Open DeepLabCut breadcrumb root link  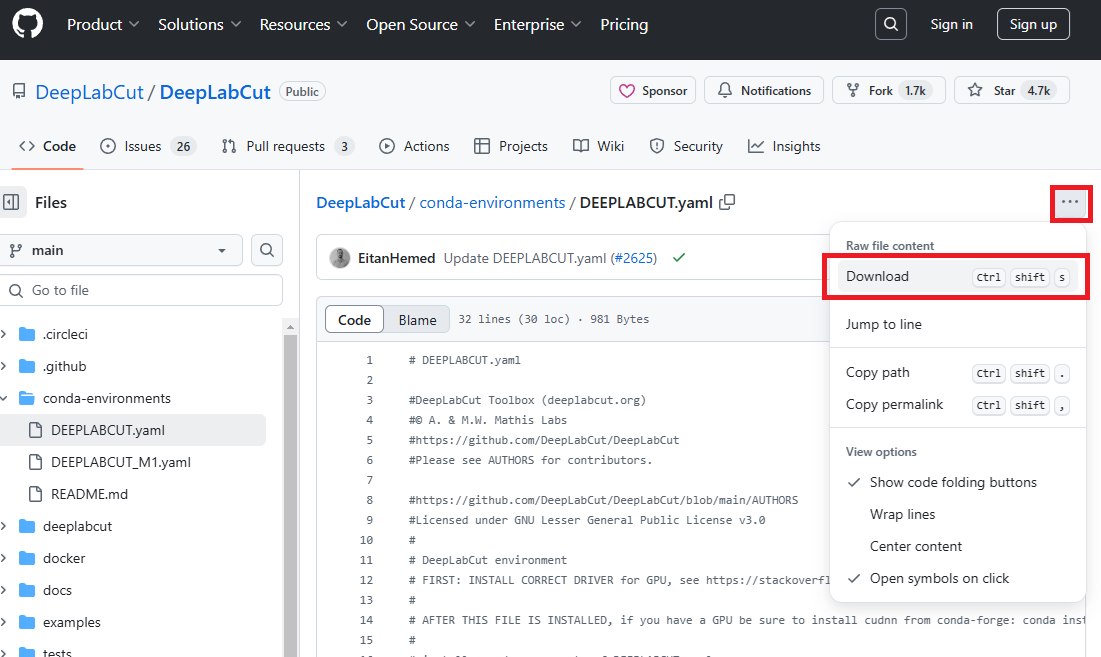point(361,202)
